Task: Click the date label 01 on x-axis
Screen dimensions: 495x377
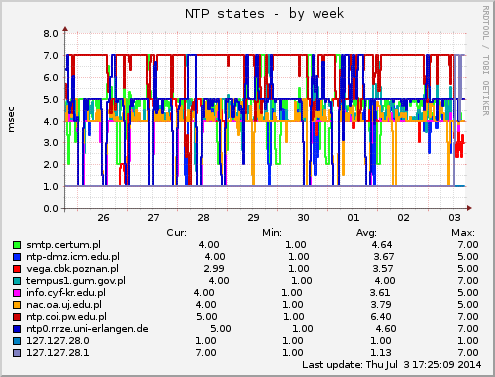Action: [x=353, y=218]
